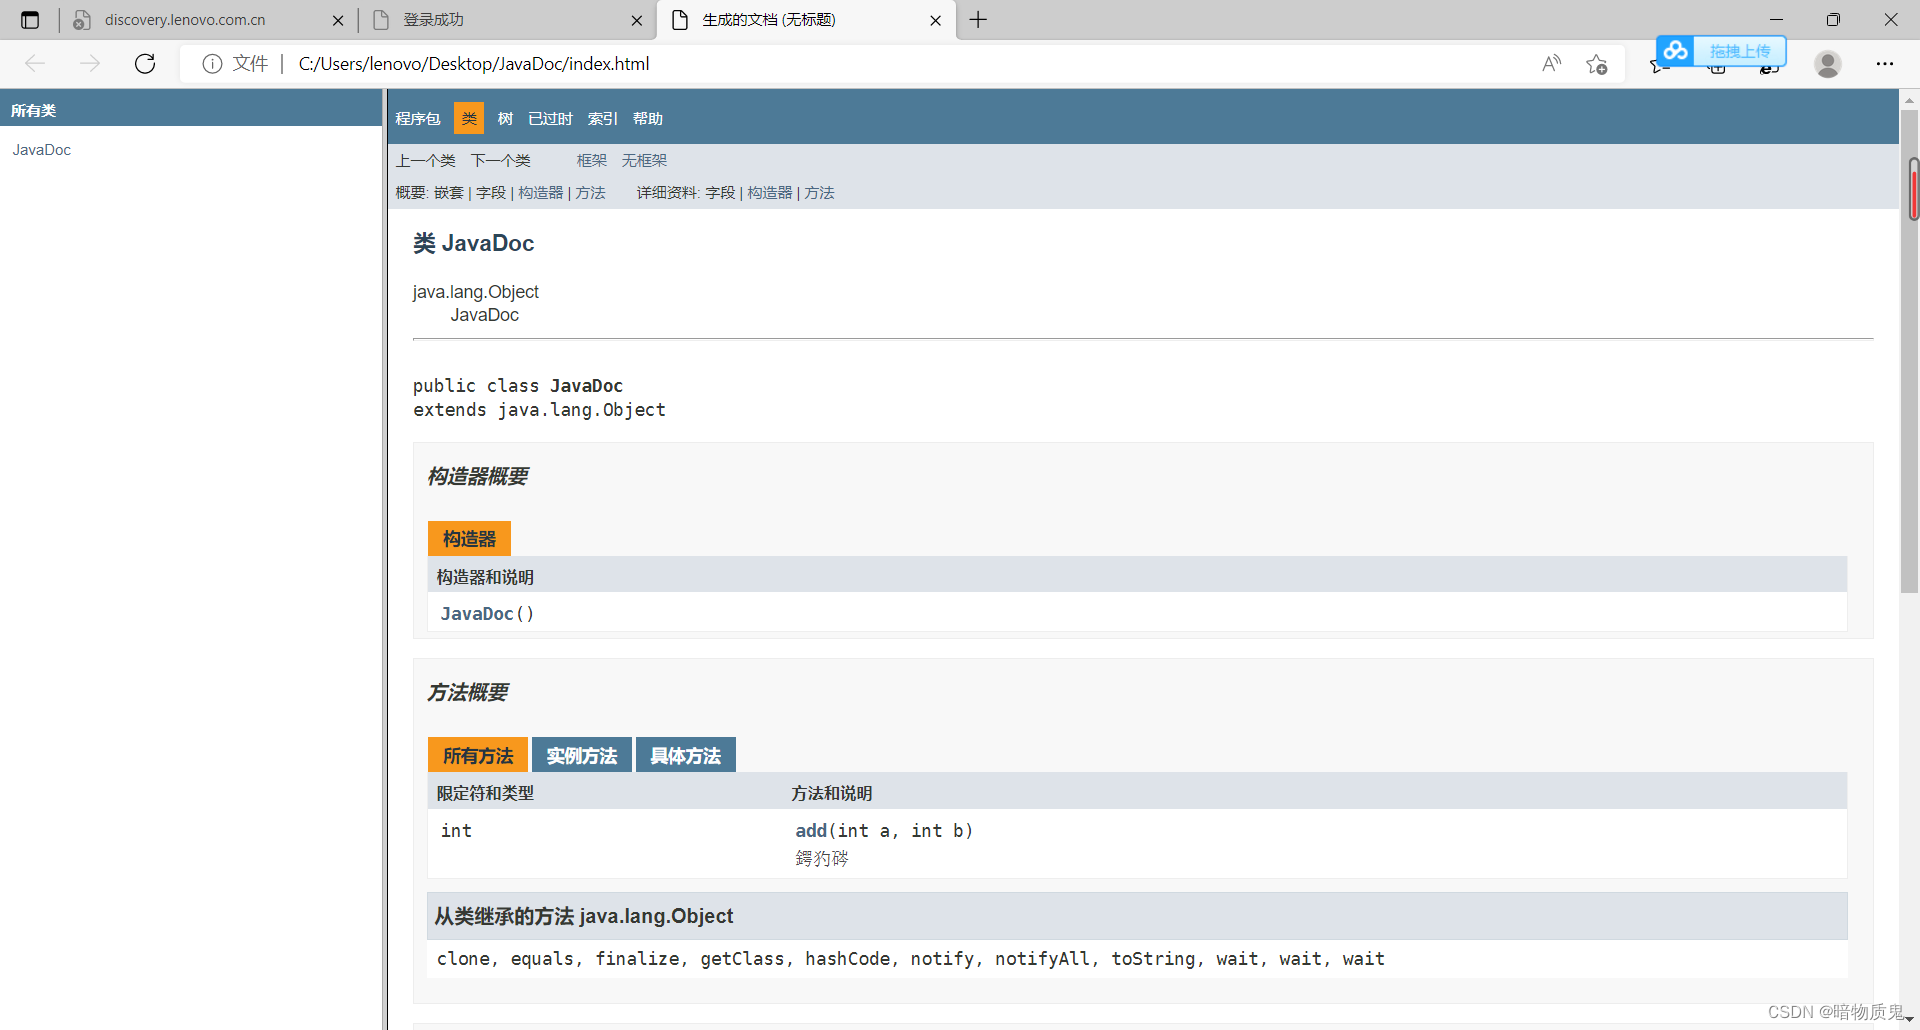Close the 登录成功 tab

637,20
